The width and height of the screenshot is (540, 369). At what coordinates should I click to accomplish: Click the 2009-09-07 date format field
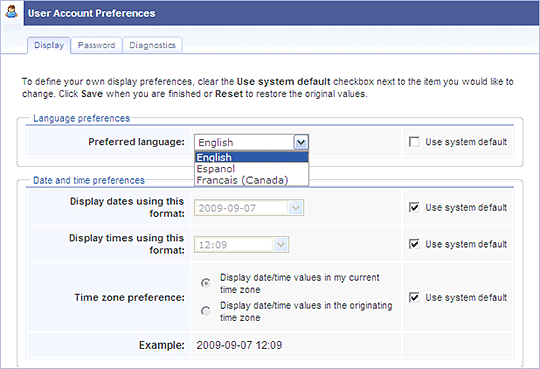tap(249, 208)
